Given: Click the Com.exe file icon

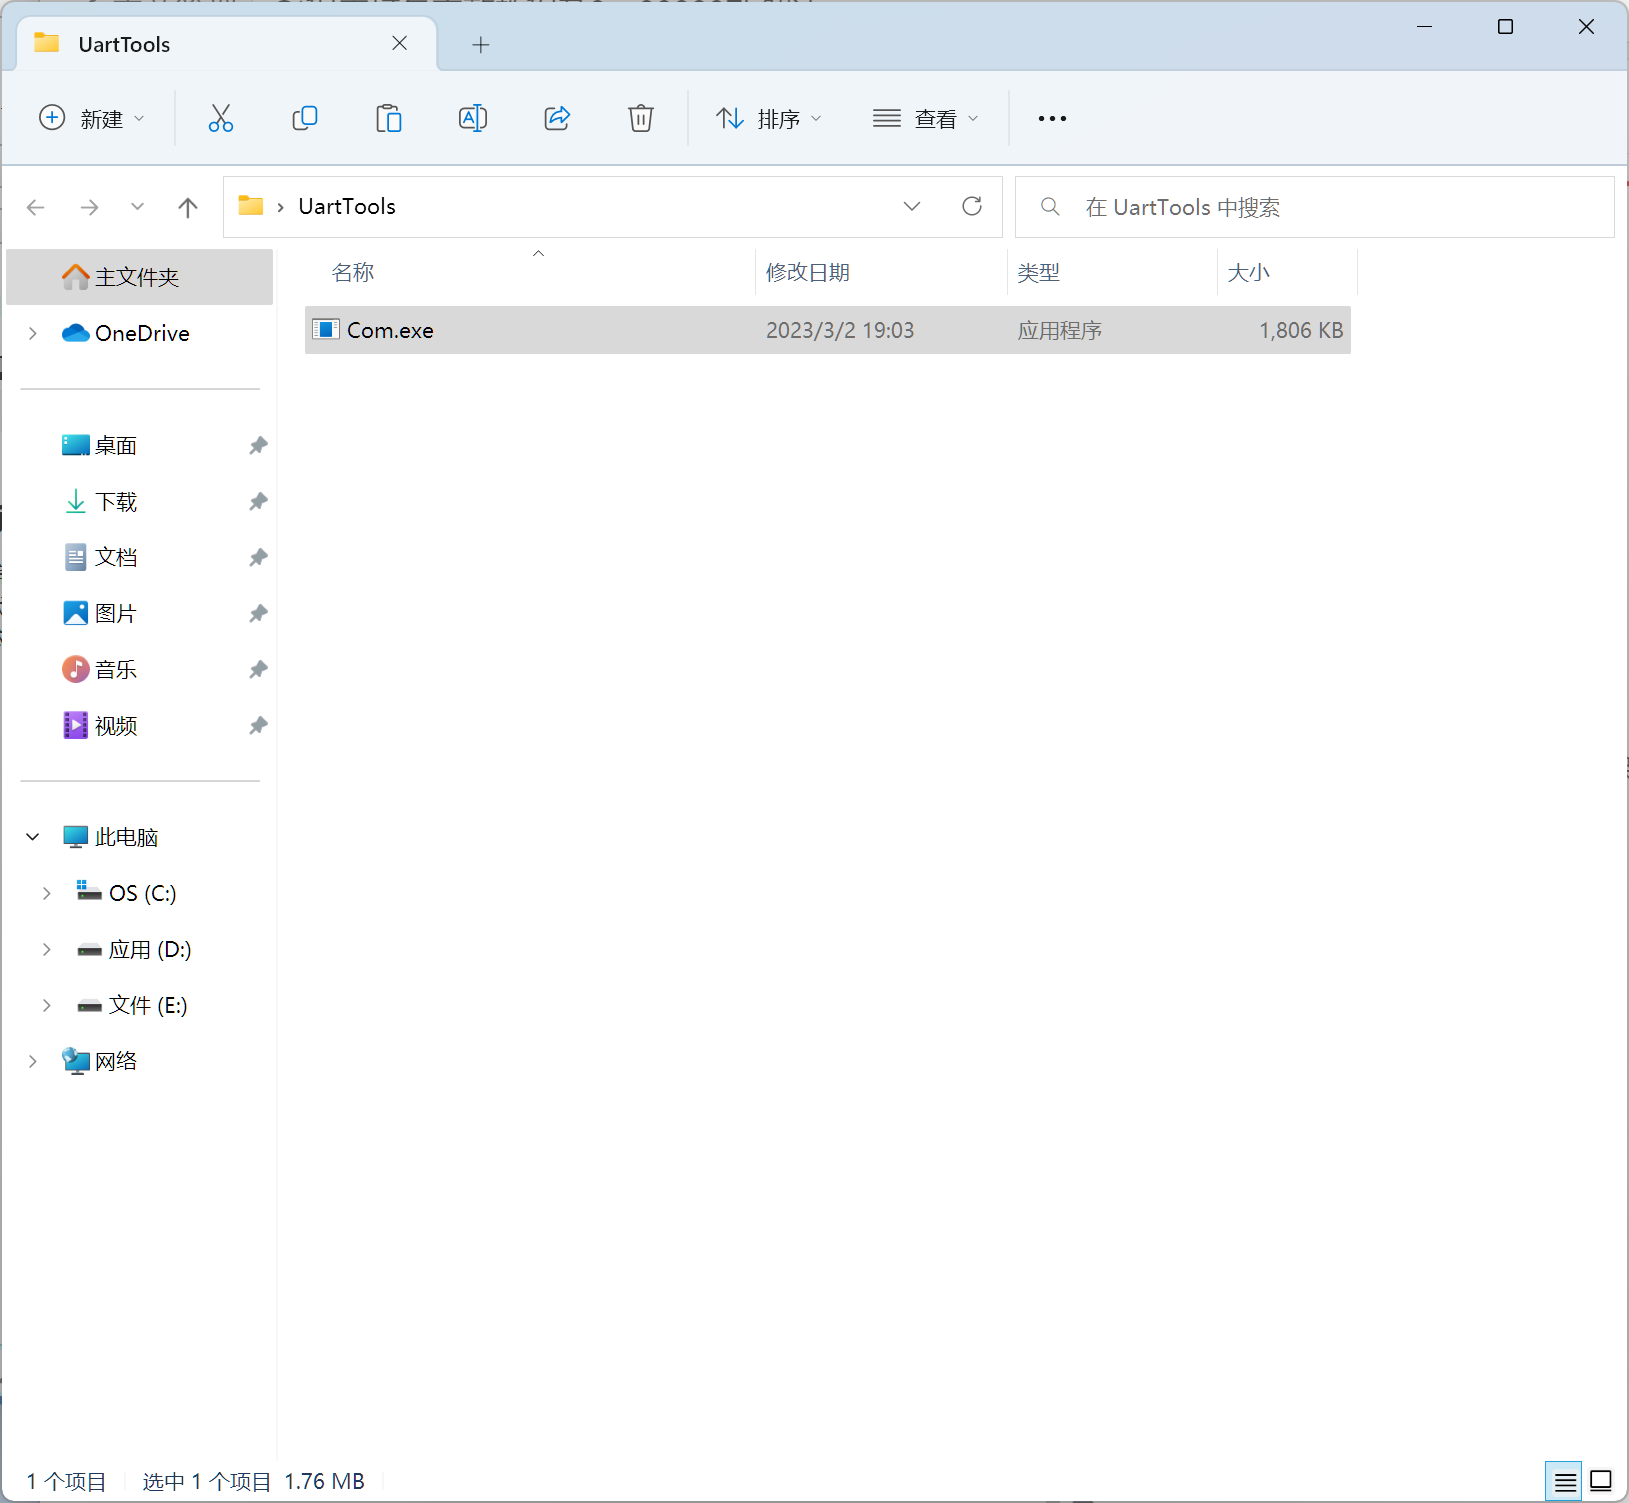Looking at the screenshot, I should point(326,329).
